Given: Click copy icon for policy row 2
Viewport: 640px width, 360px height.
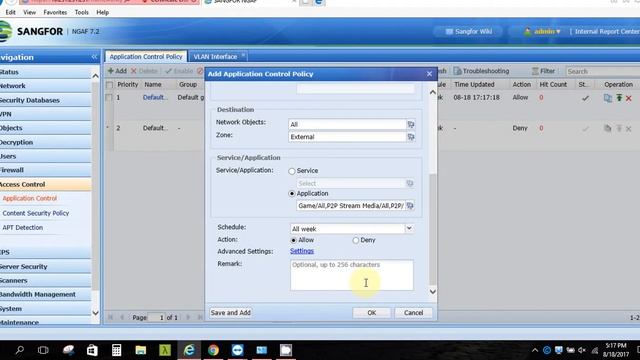Looking at the screenshot, I should [x=607, y=128].
